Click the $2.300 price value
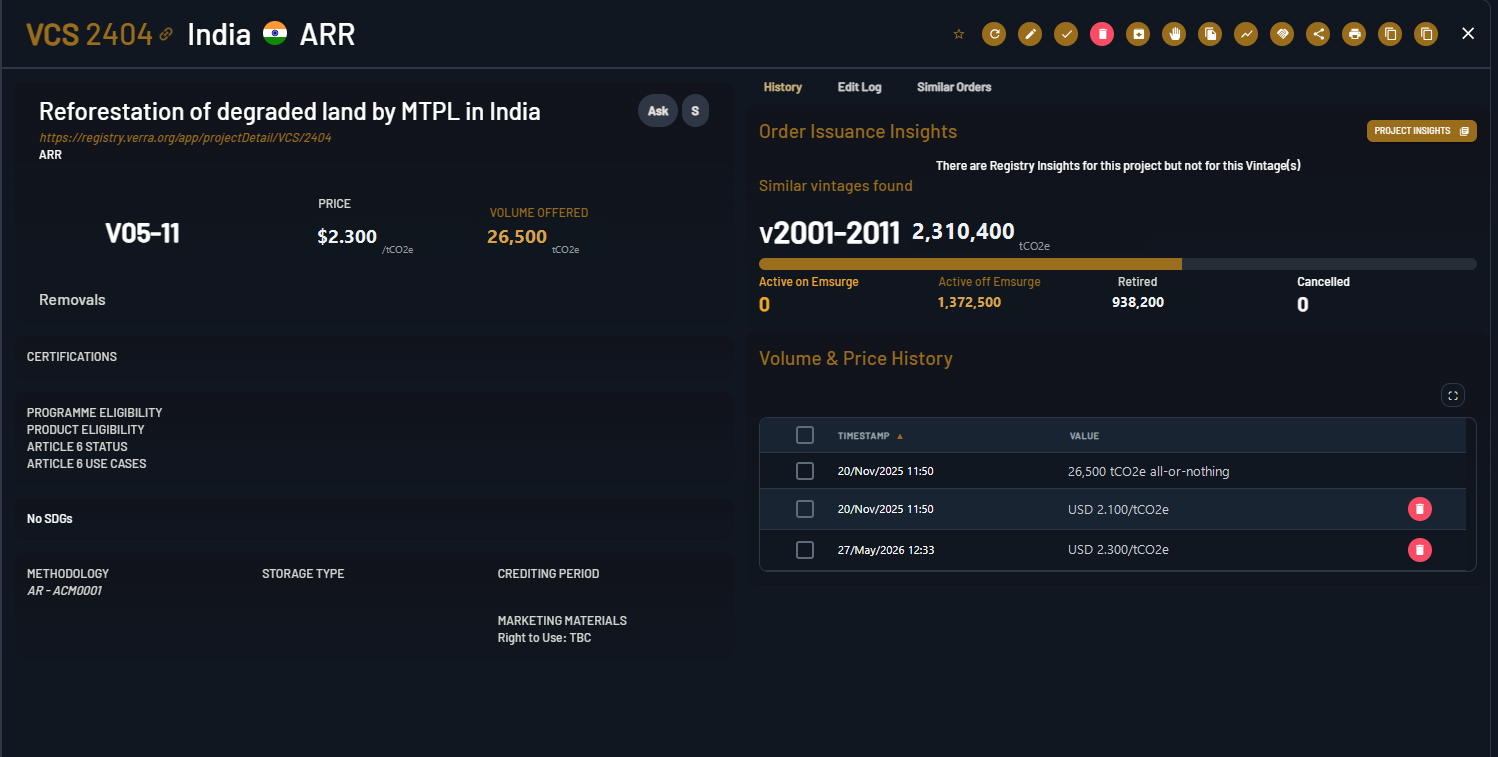 [x=347, y=237]
